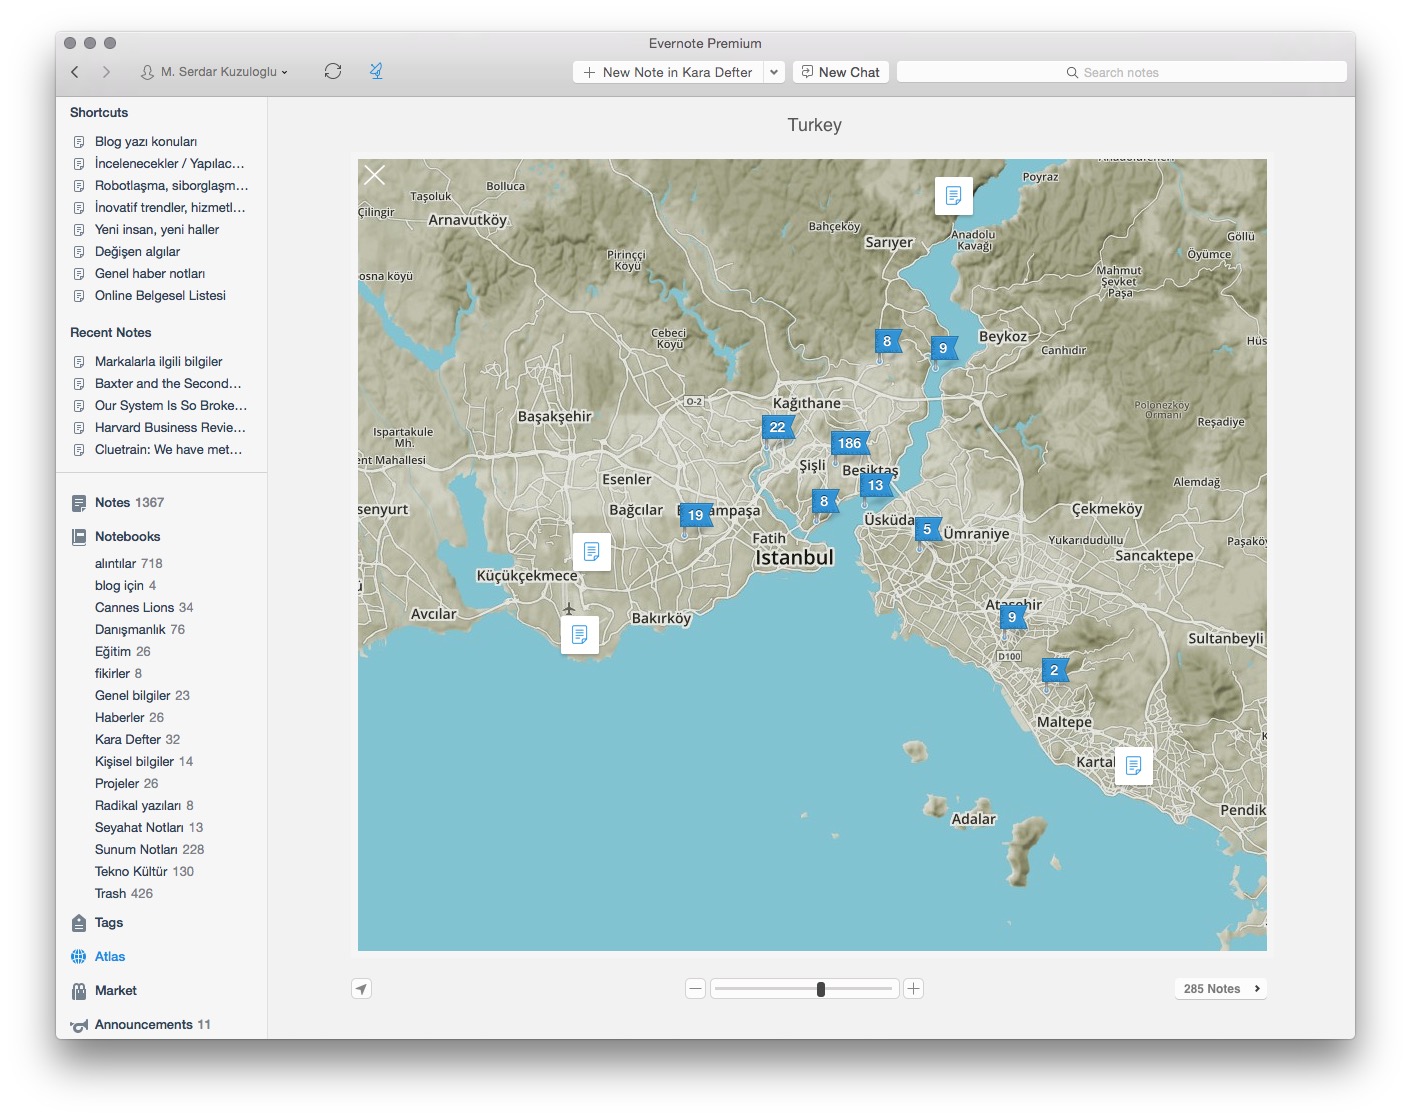Open the note pin near Kartal
Image resolution: width=1411 pixels, height=1119 pixels.
(x=1134, y=766)
